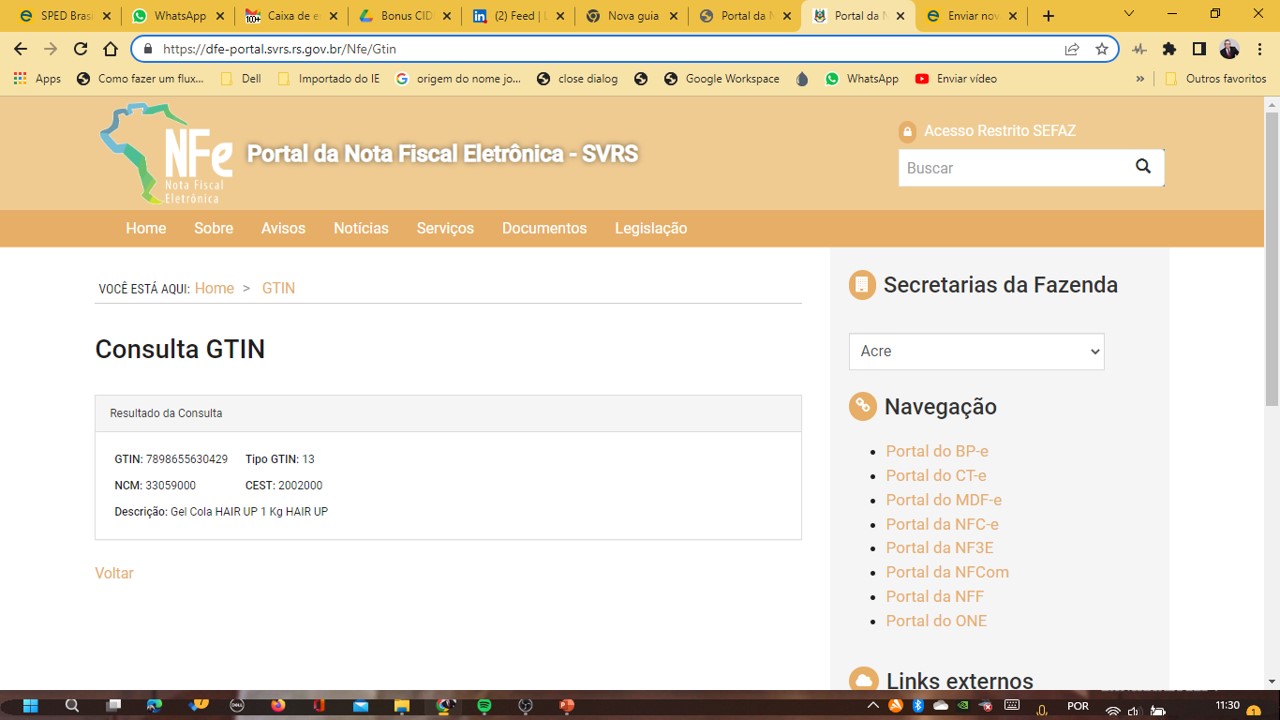Viewport: 1280px width, 720px height.
Task: Open the Dell app on the taskbar
Action: [x=237, y=705]
